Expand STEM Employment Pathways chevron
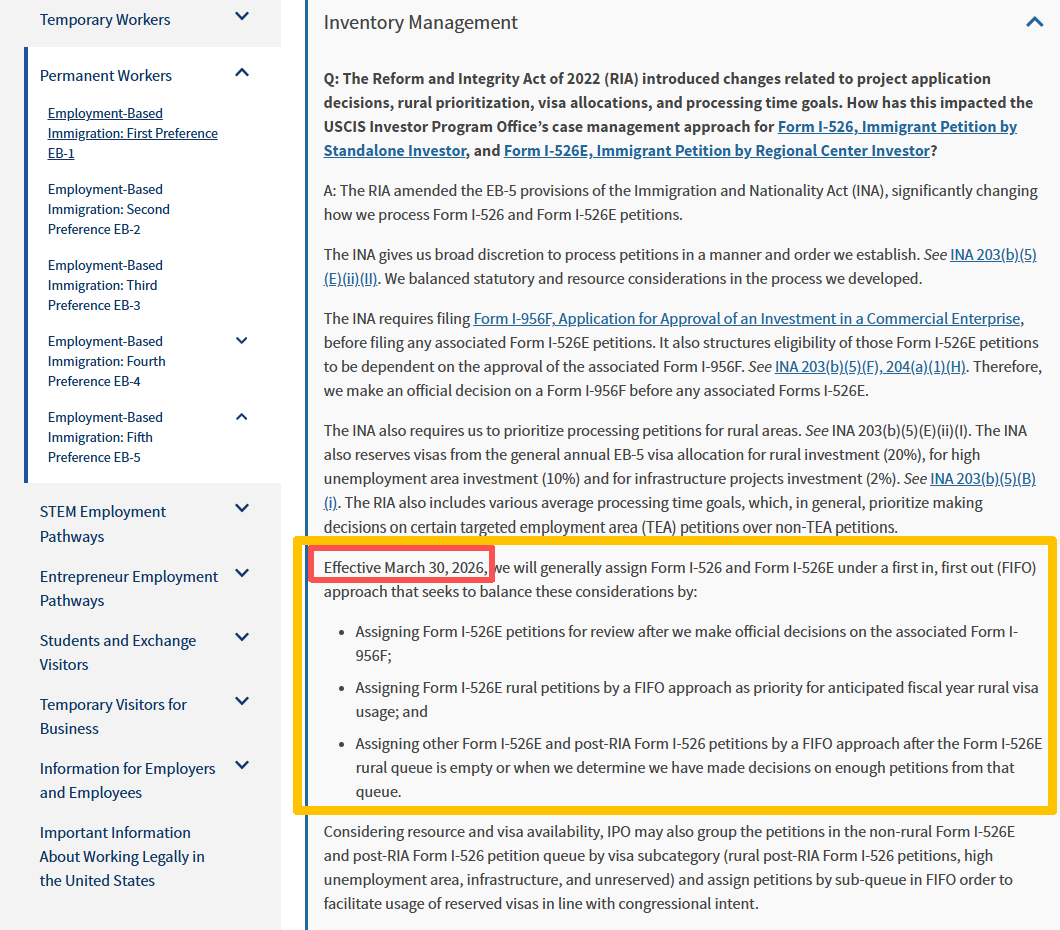Image resolution: width=1060 pixels, height=930 pixels. coord(242,509)
